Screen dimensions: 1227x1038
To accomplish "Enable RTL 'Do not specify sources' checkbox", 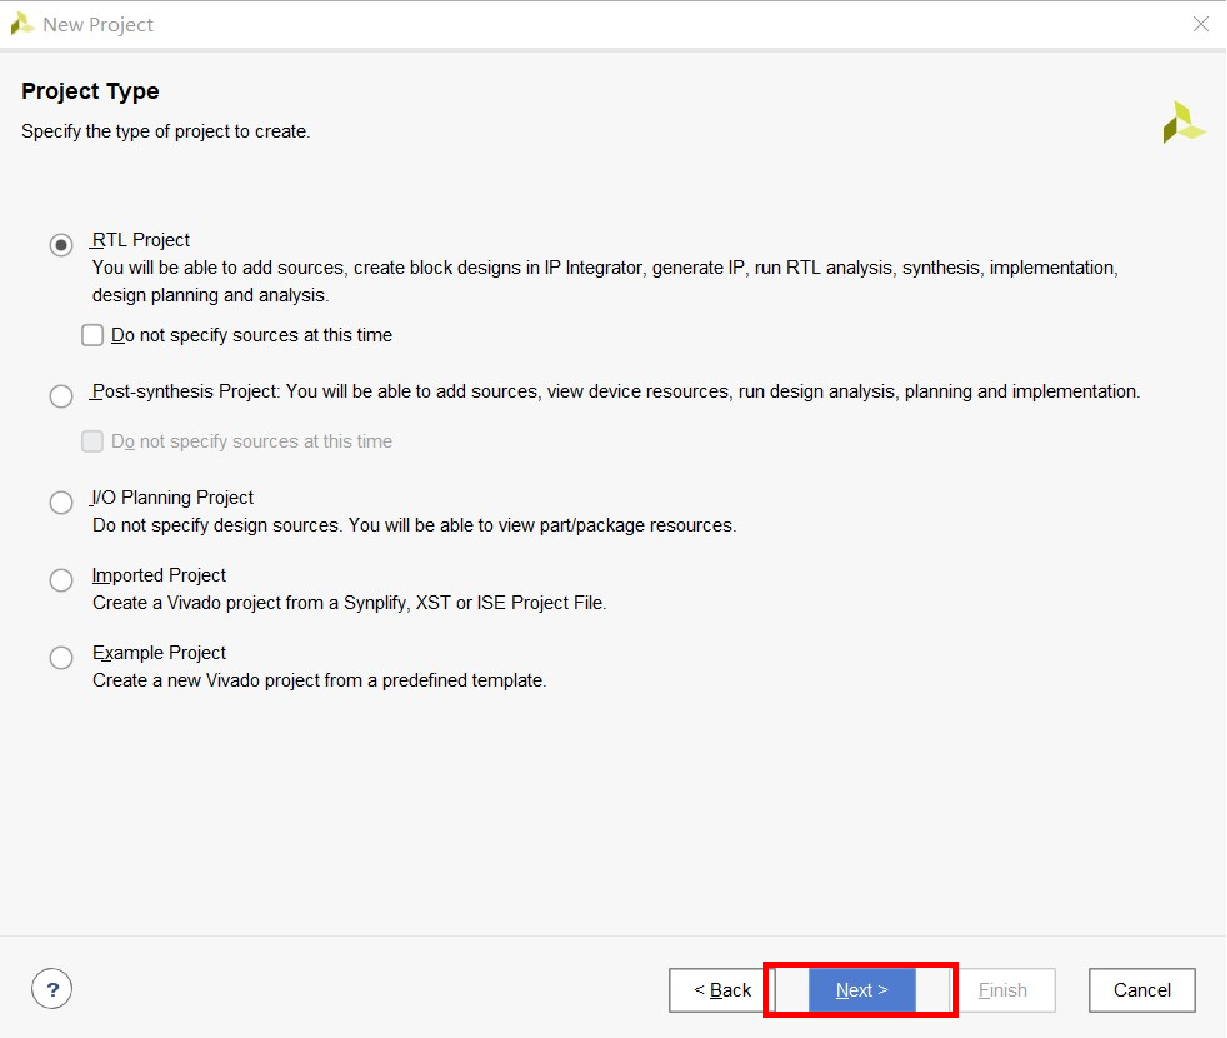I will (x=92, y=335).
